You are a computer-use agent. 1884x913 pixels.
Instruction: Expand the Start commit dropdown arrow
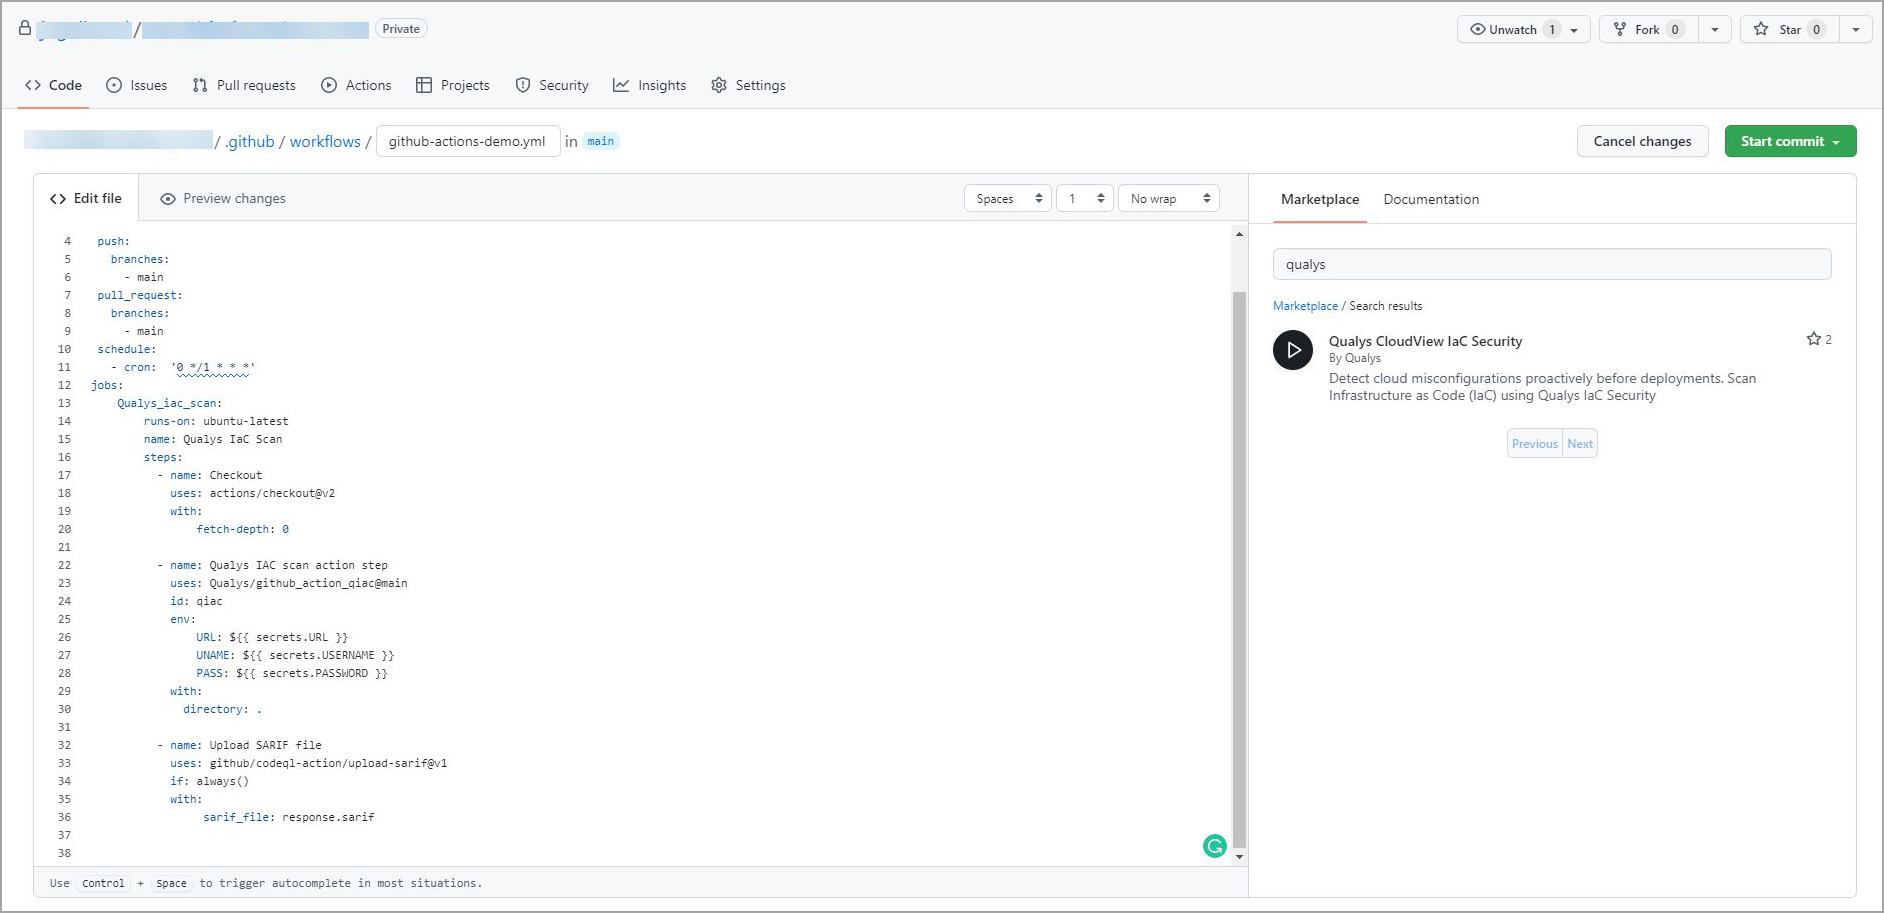coord(1838,141)
